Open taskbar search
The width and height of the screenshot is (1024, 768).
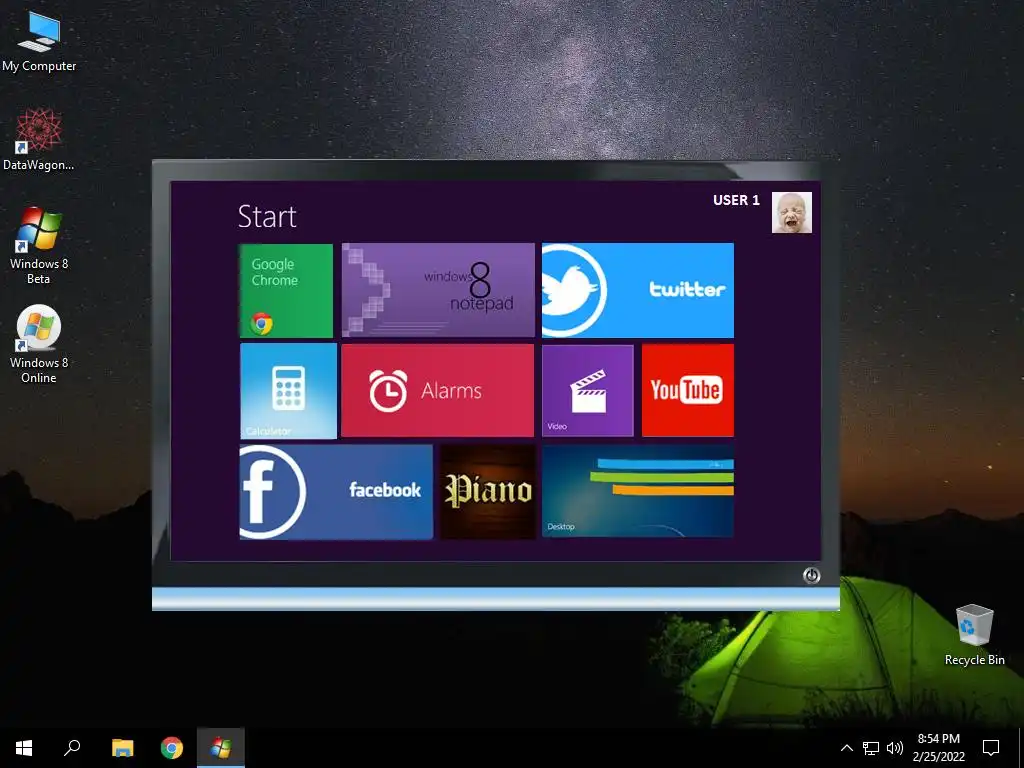(72, 748)
